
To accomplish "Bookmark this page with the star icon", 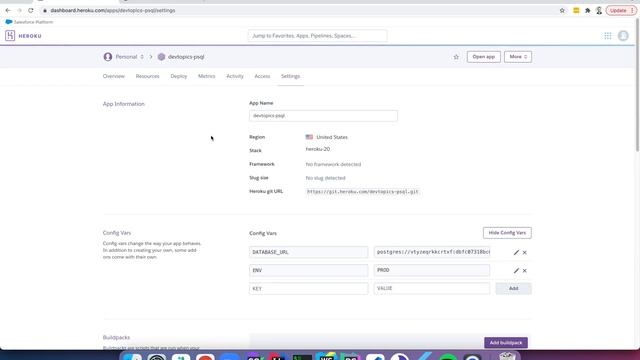I will [x=562, y=11].
